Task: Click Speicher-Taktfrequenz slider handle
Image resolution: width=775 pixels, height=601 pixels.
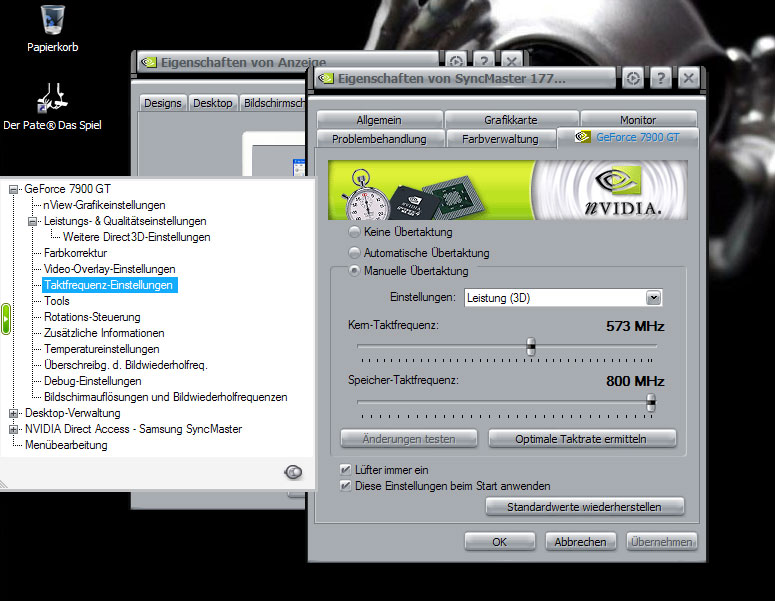Action: [651, 402]
